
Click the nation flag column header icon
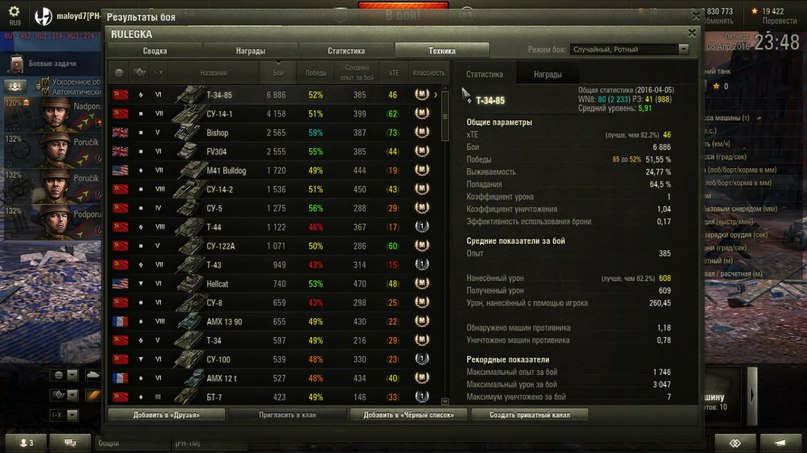coord(119,73)
